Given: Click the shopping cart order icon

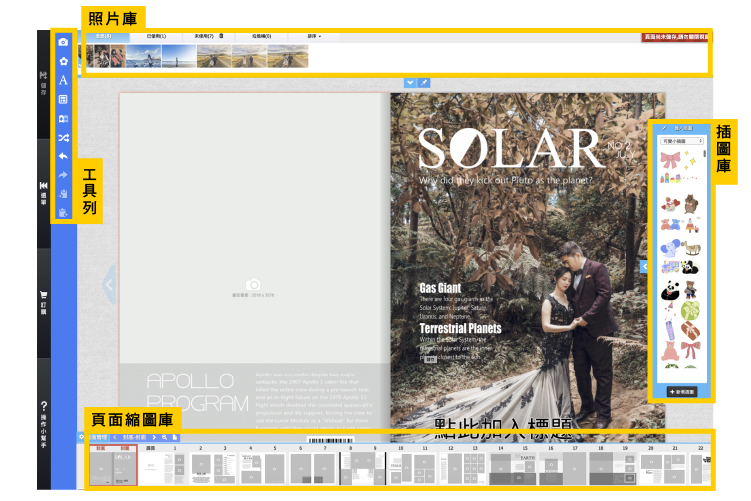Looking at the screenshot, I should (43, 296).
